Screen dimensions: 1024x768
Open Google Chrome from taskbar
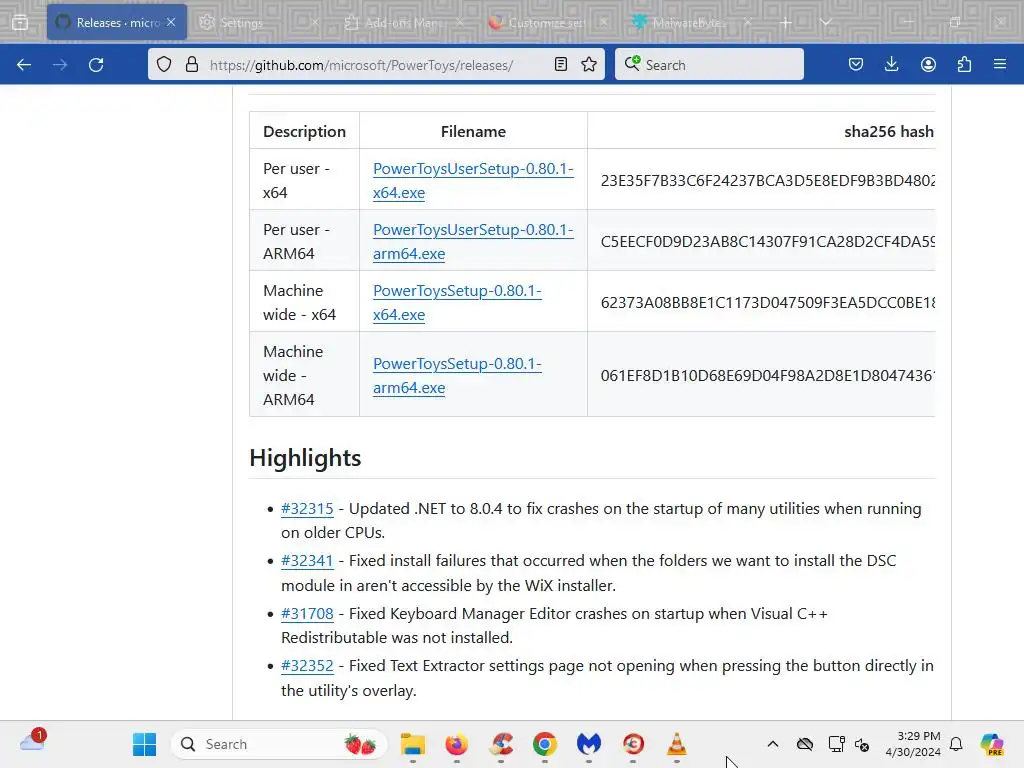pos(545,744)
